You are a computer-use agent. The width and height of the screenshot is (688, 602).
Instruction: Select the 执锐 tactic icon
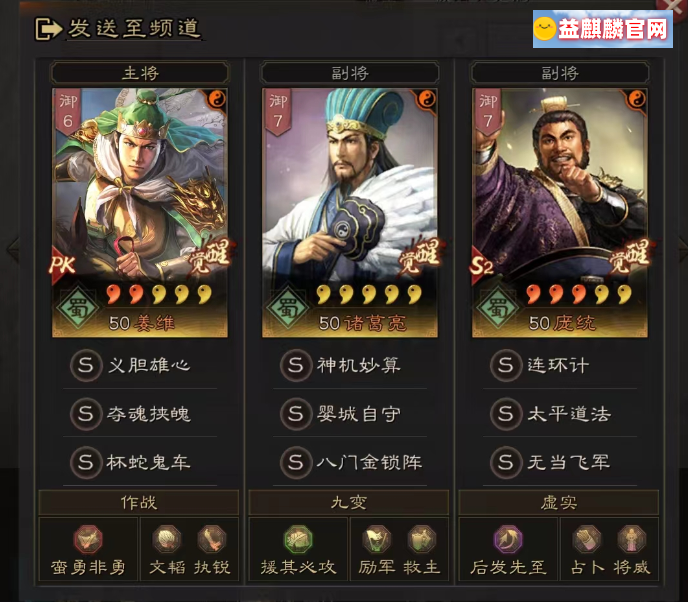[x=212, y=539]
